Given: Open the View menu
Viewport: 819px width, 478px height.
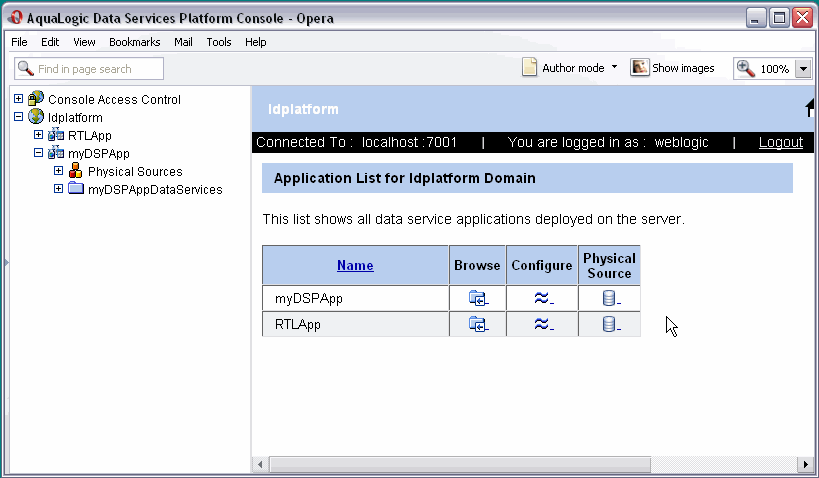Looking at the screenshot, I should click(84, 42).
